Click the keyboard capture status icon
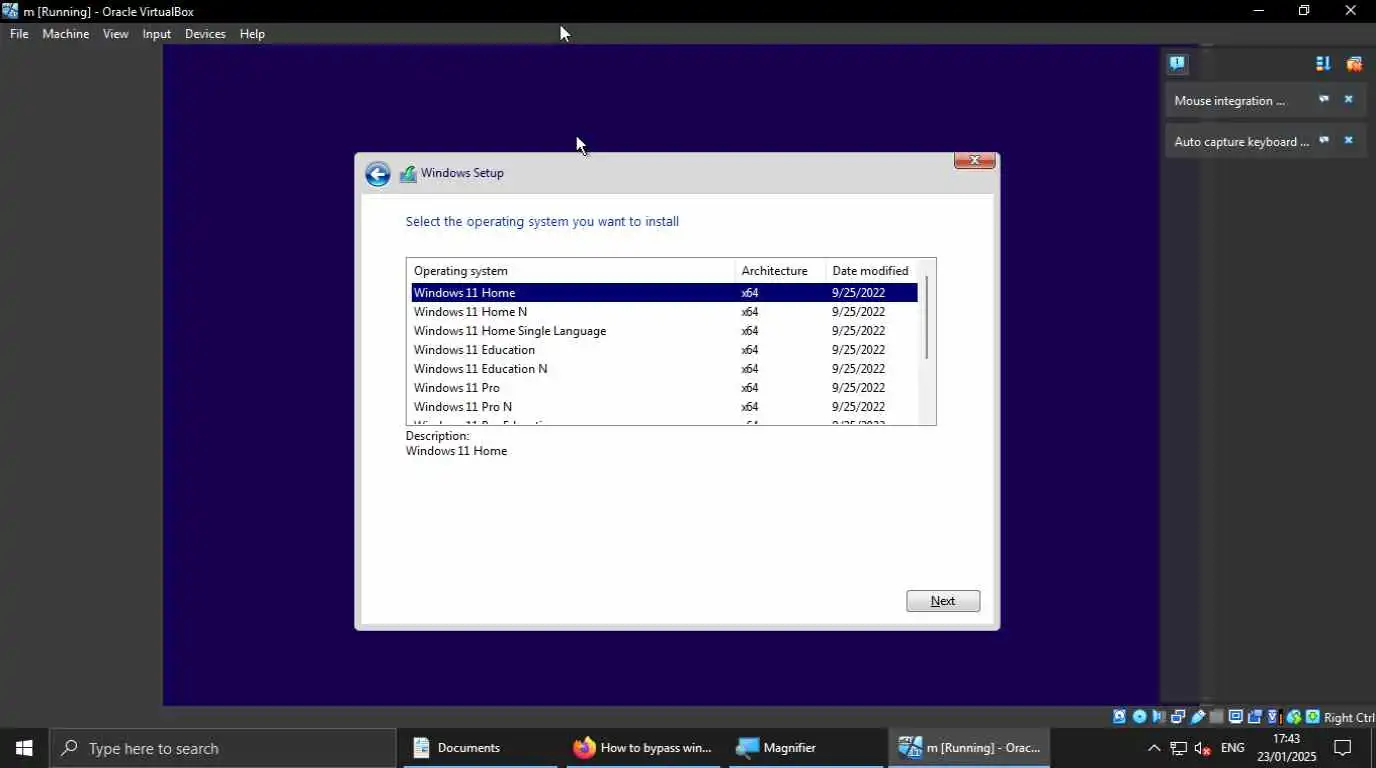The width and height of the screenshot is (1376, 768). (1312, 716)
